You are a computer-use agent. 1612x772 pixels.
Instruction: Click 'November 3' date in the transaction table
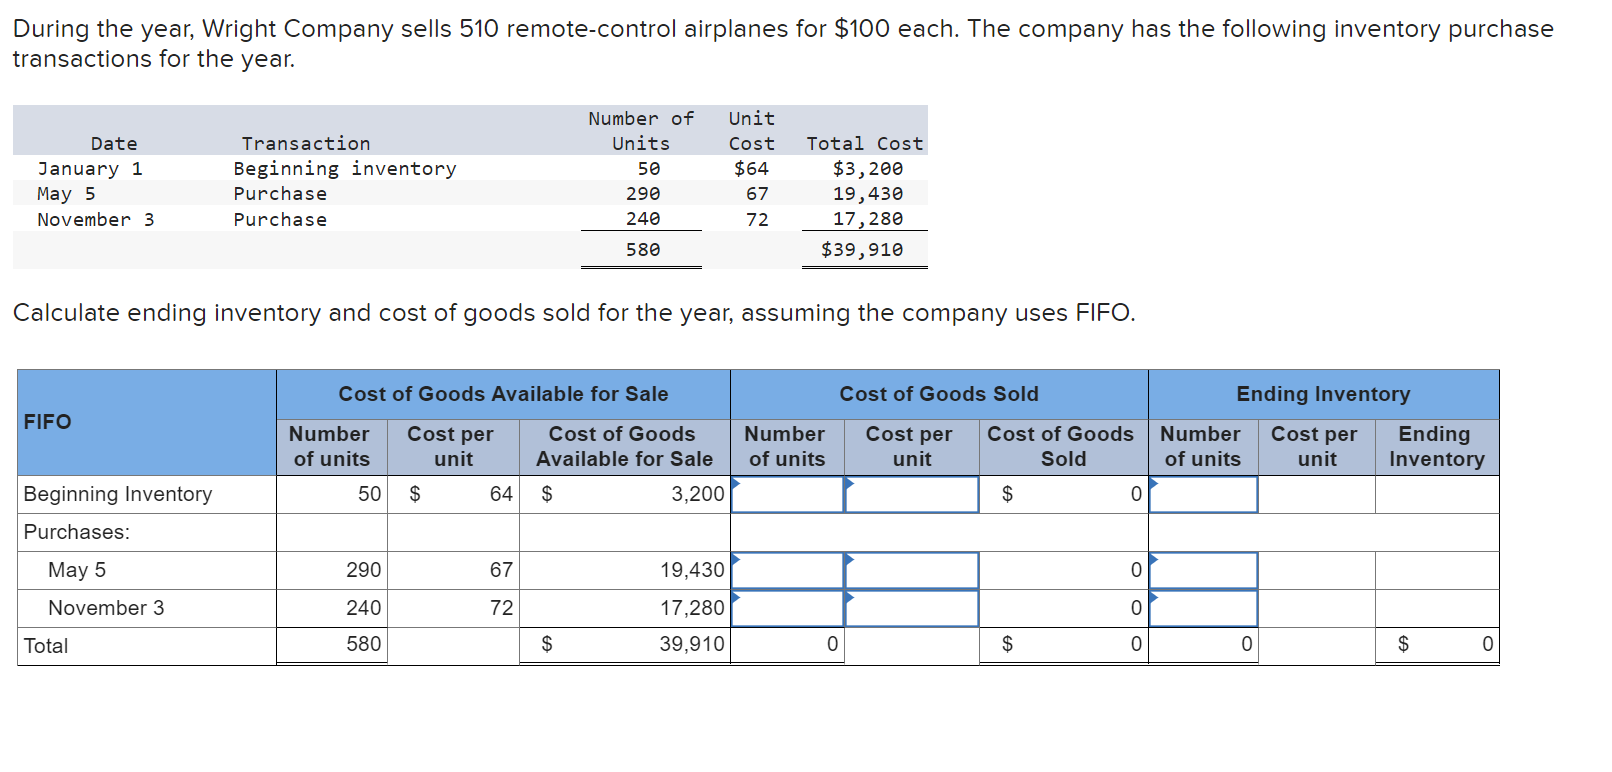coord(96,220)
